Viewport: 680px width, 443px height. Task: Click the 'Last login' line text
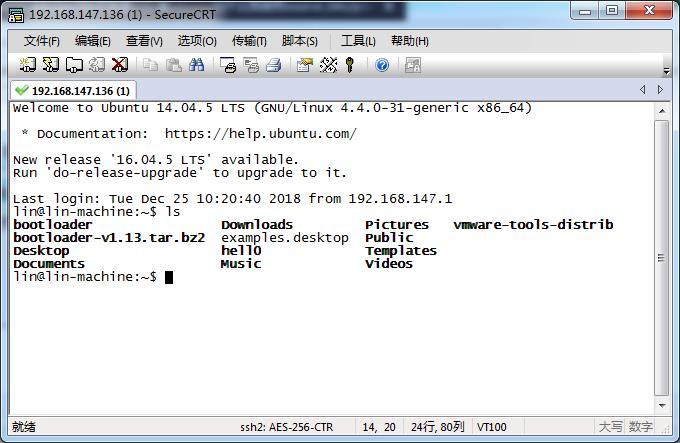(x=232, y=199)
